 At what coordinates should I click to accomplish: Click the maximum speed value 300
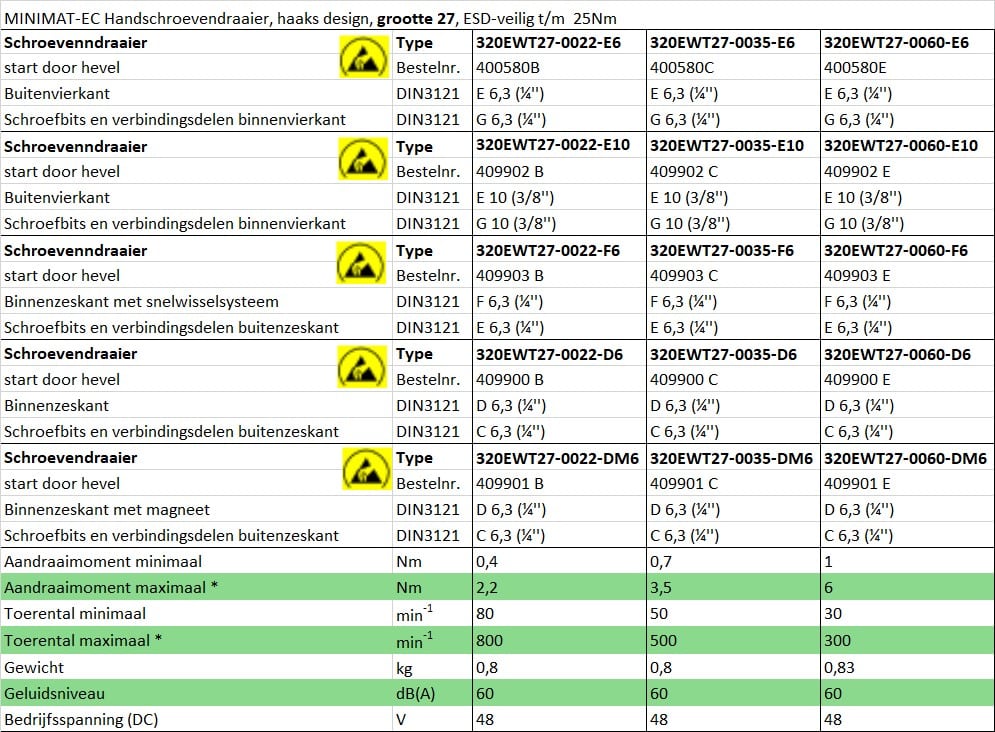[837, 641]
